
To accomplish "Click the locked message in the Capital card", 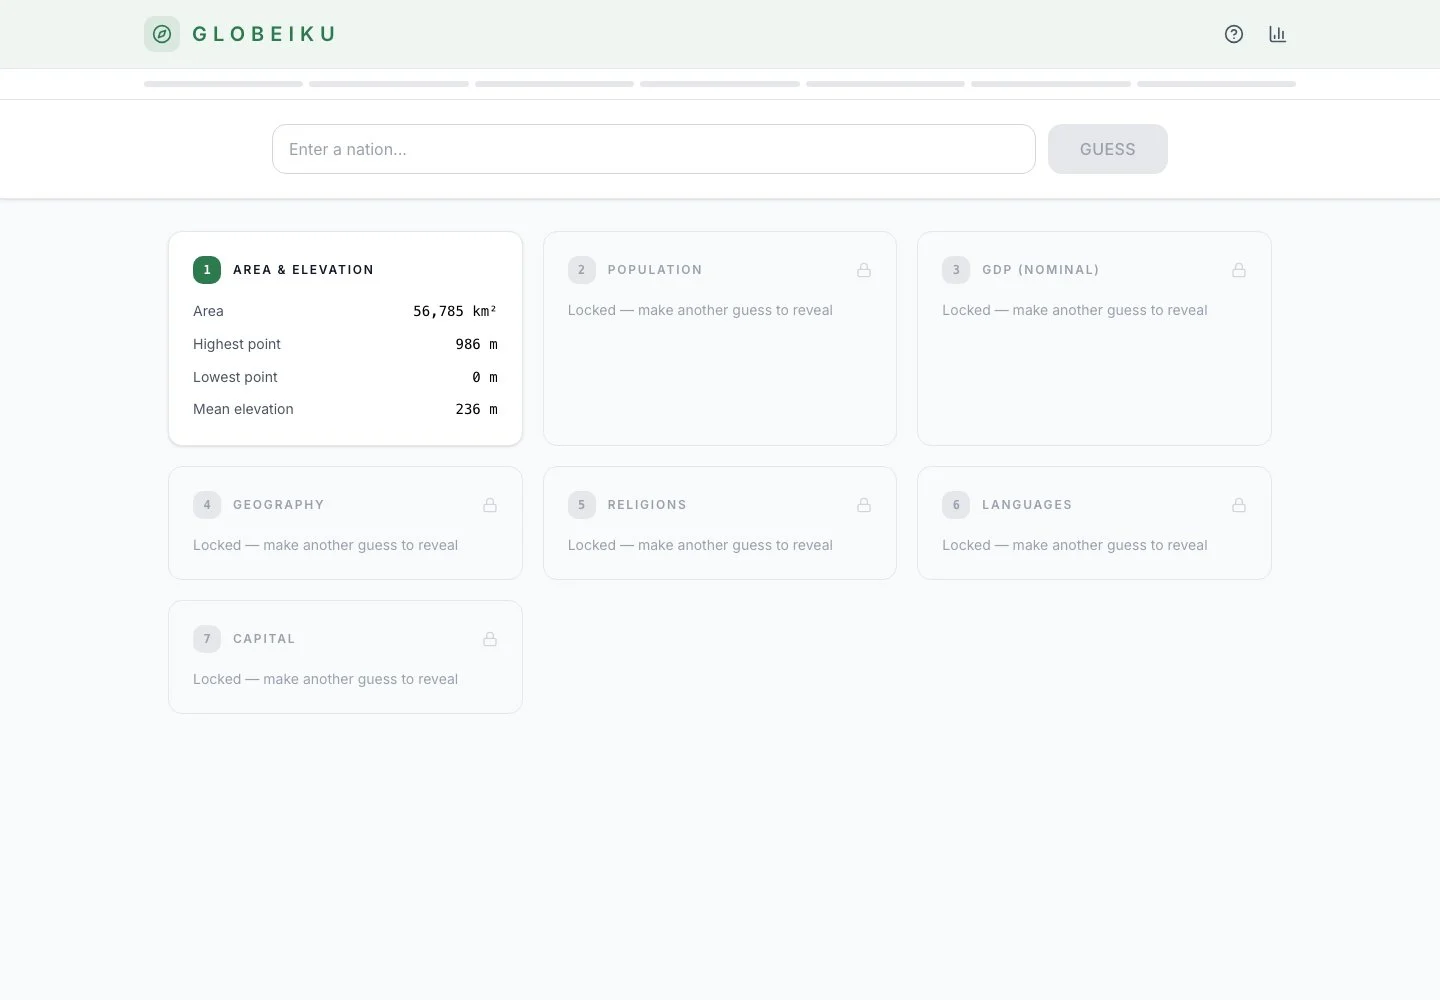I will click(325, 679).
